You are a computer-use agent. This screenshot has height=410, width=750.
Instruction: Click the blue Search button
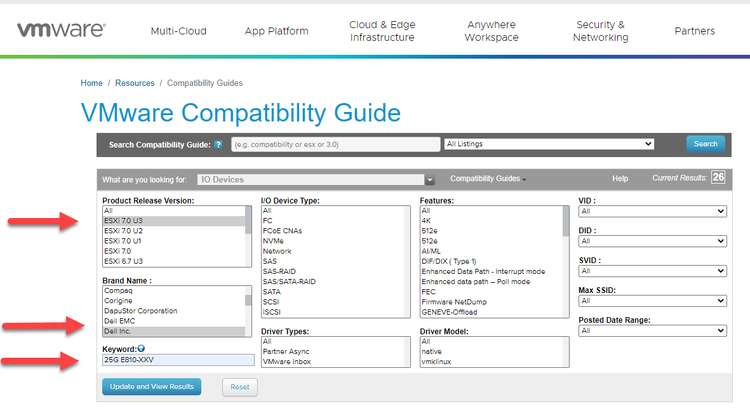[x=705, y=144]
